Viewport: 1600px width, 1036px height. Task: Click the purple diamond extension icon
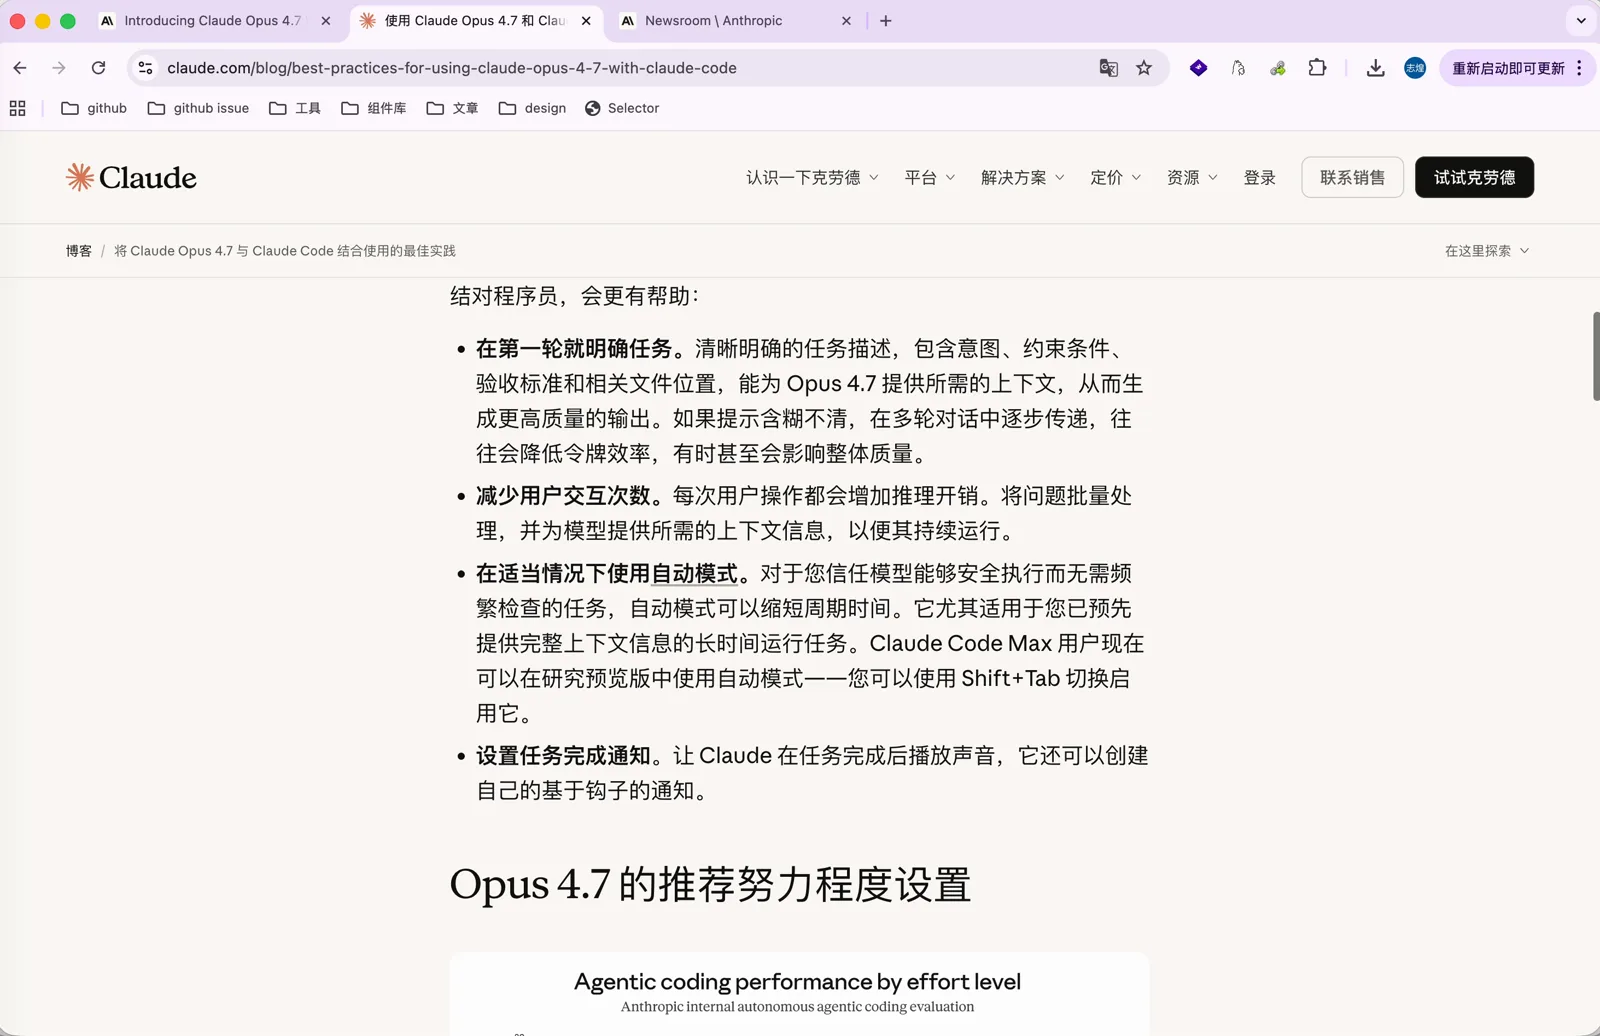pyautogui.click(x=1198, y=68)
